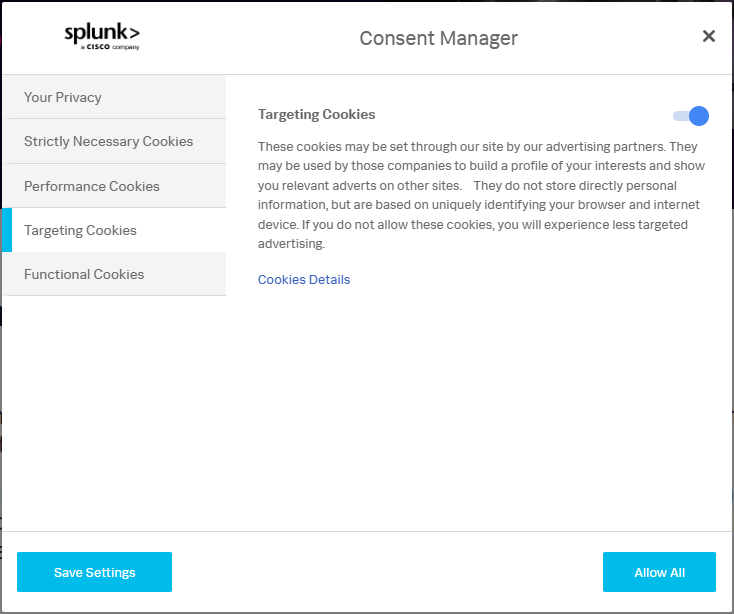This screenshot has width=734, height=614.
Task: Click the blue knob of the toggle
Action: click(x=699, y=116)
